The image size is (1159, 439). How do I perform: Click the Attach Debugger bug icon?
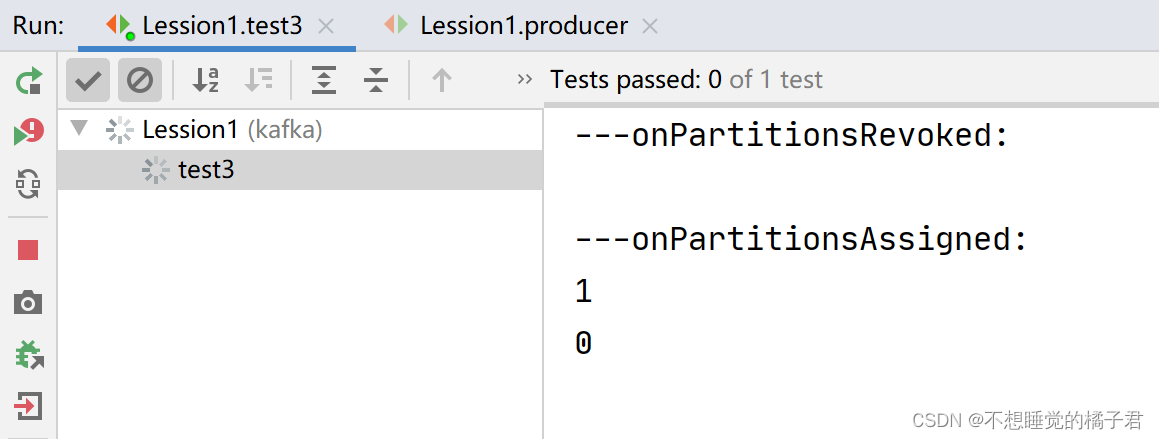click(29, 354)
